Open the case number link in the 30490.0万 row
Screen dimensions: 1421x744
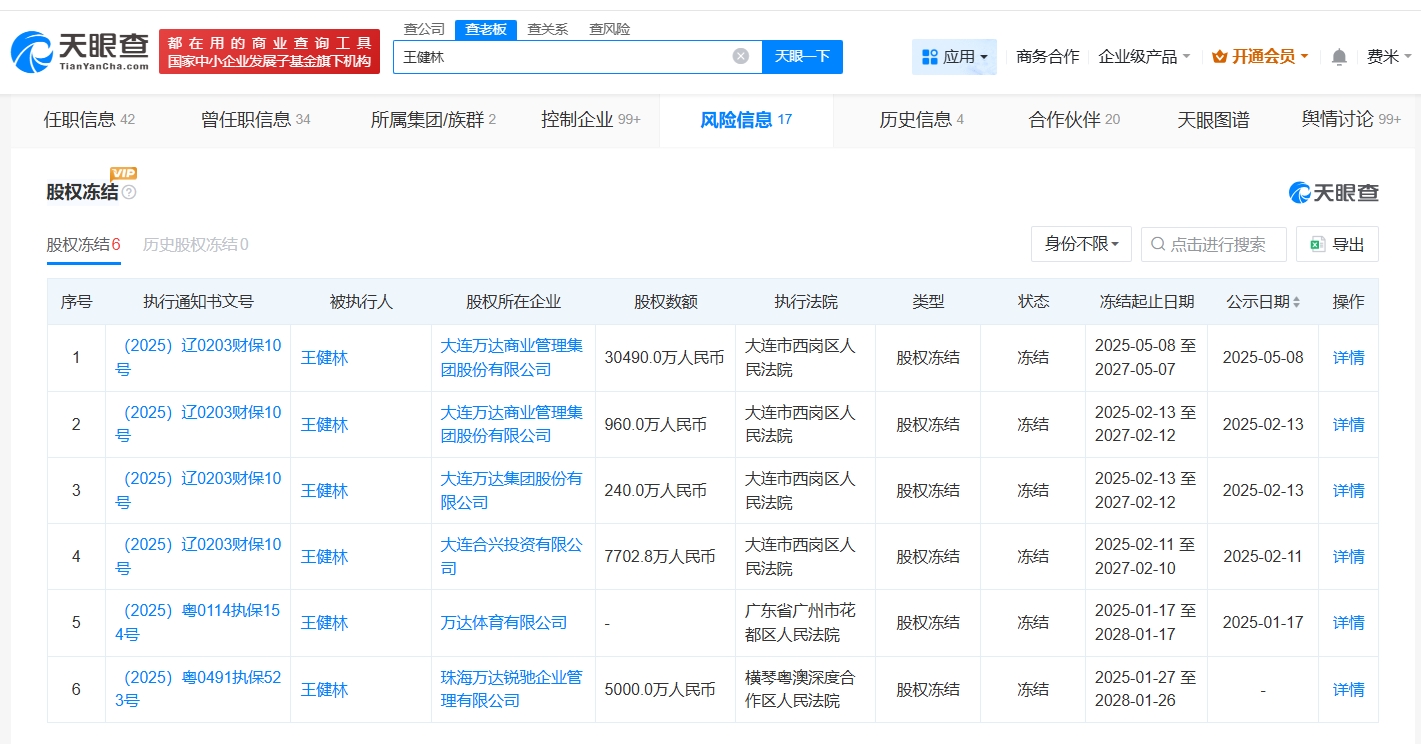[198, 358]
